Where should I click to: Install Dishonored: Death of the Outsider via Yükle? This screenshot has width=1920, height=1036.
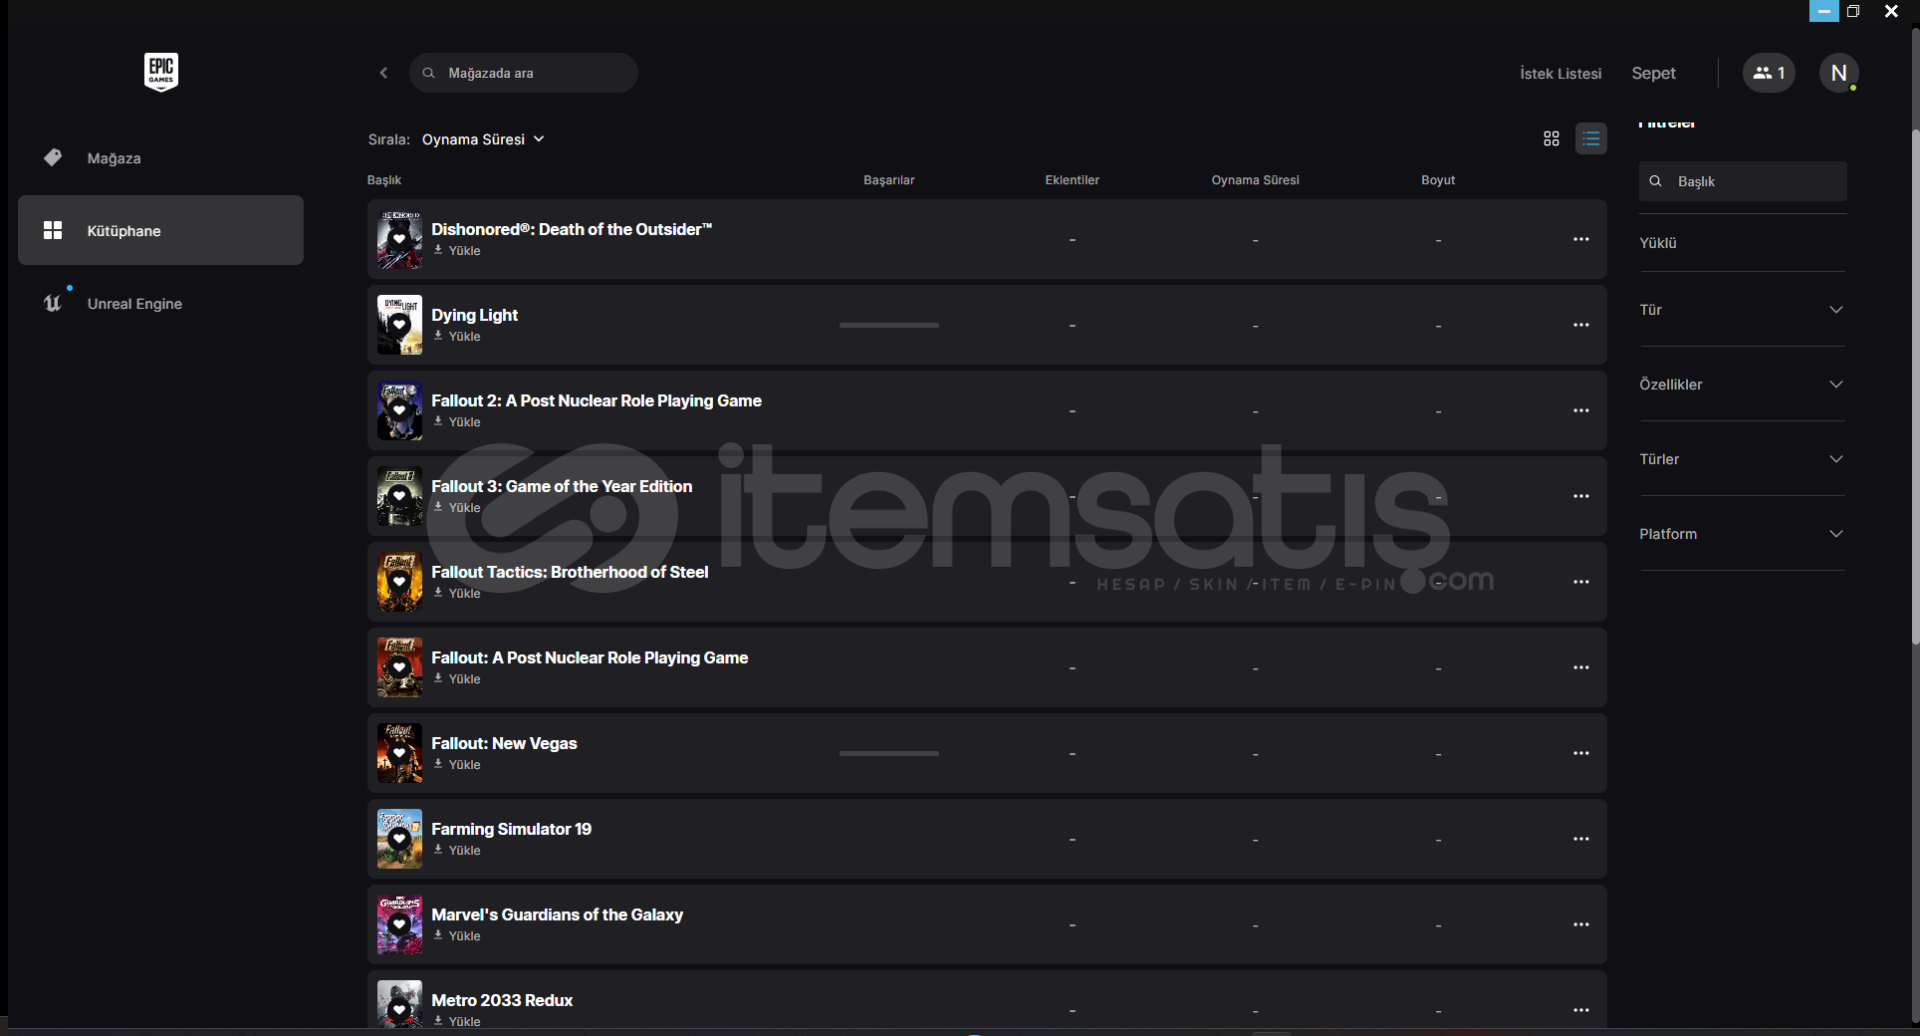click(457, 251)
